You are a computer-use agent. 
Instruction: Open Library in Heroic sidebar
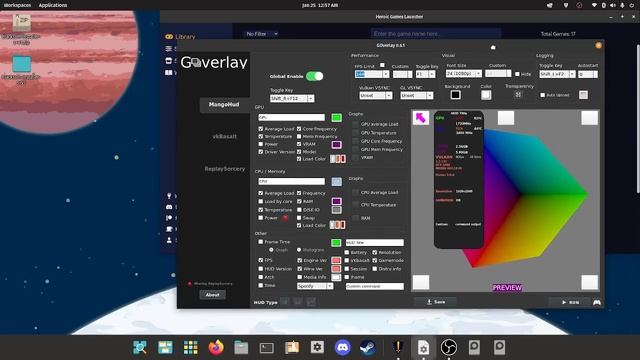click(x=180, y=37)
